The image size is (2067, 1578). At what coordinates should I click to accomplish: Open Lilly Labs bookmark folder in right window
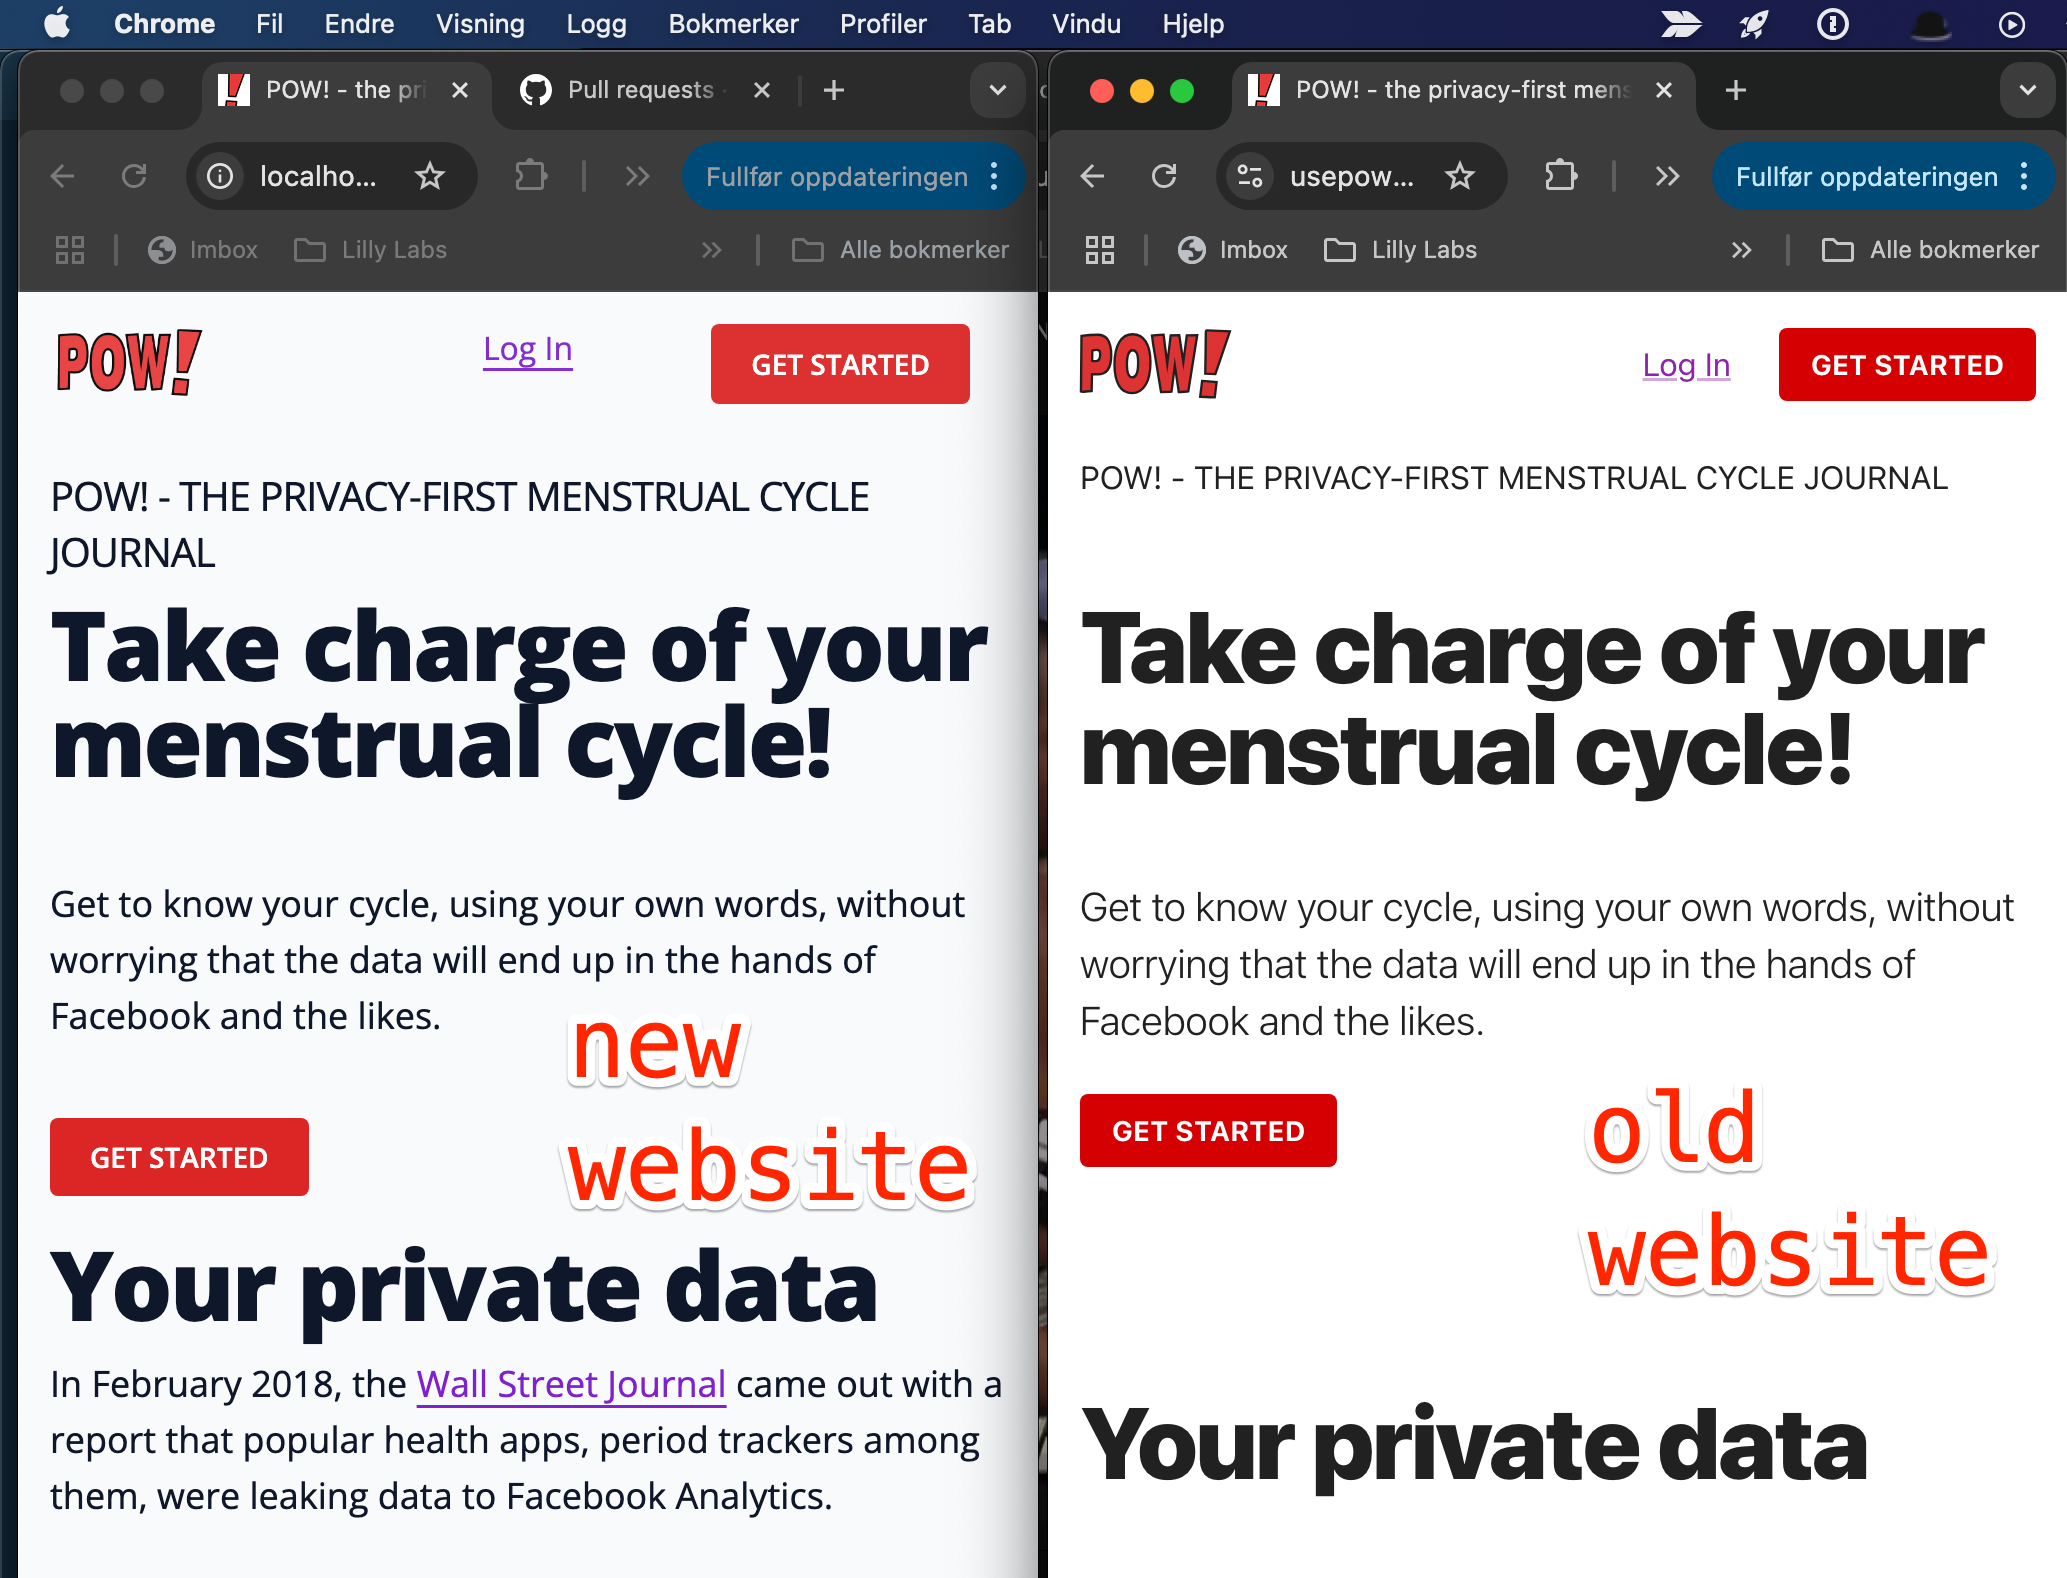tap(1400, 250)
